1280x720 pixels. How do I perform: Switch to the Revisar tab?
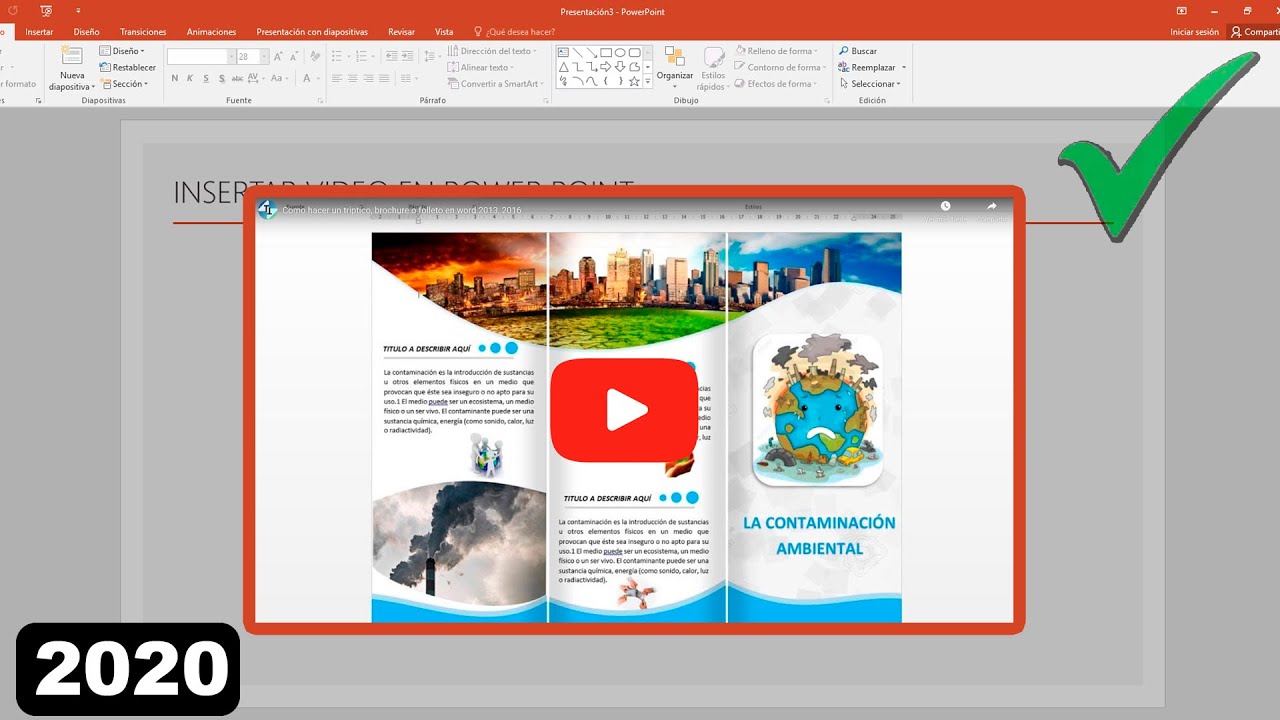coord(401,32)
